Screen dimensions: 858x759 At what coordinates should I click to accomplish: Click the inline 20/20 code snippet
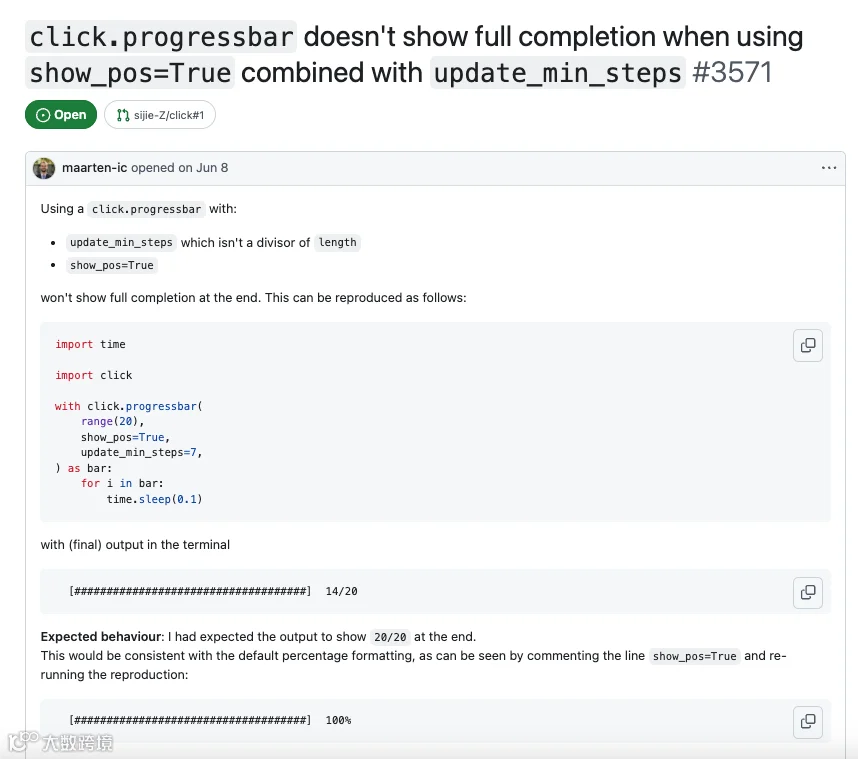point(390,638)
